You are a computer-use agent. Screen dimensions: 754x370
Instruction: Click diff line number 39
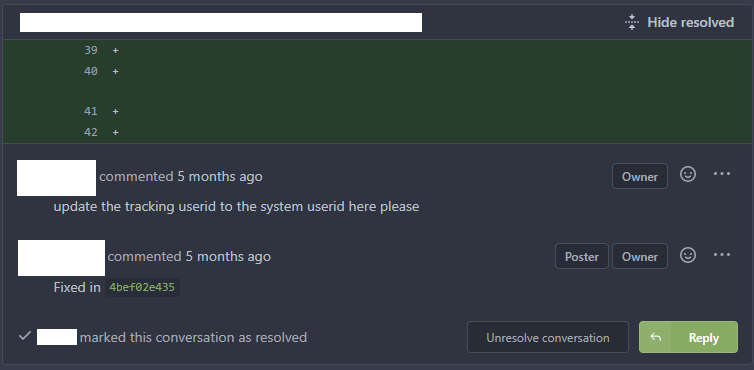[x=90, y=51]
